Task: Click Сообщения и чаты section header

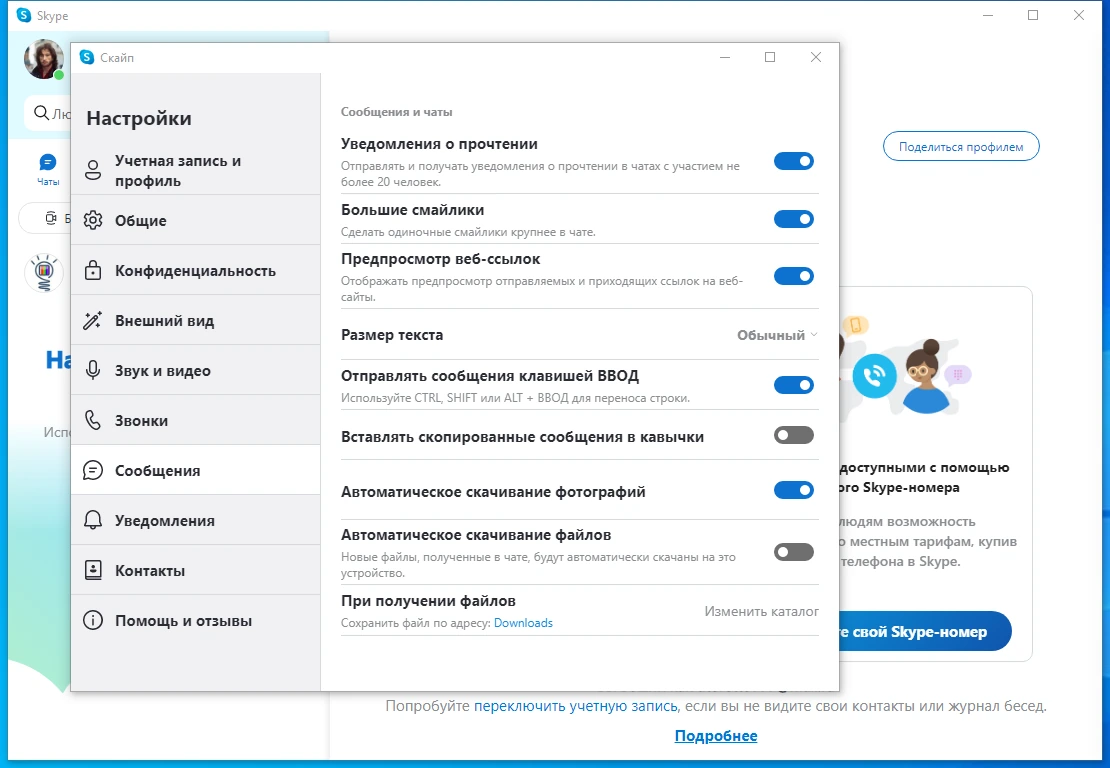Action: pyautogui.click(x=396, y=112)
